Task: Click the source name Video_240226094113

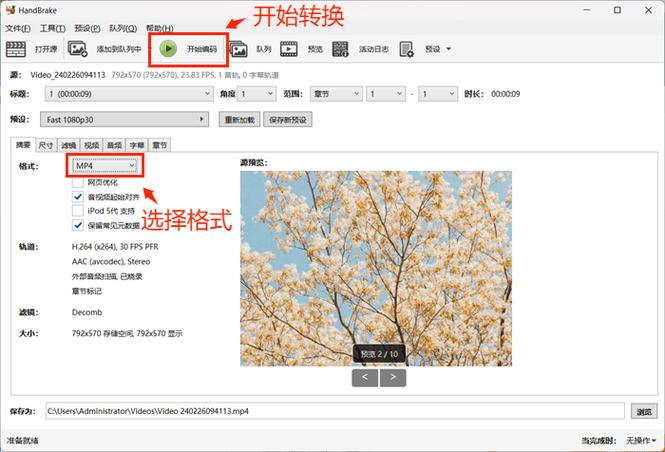Action: [68, 75]
